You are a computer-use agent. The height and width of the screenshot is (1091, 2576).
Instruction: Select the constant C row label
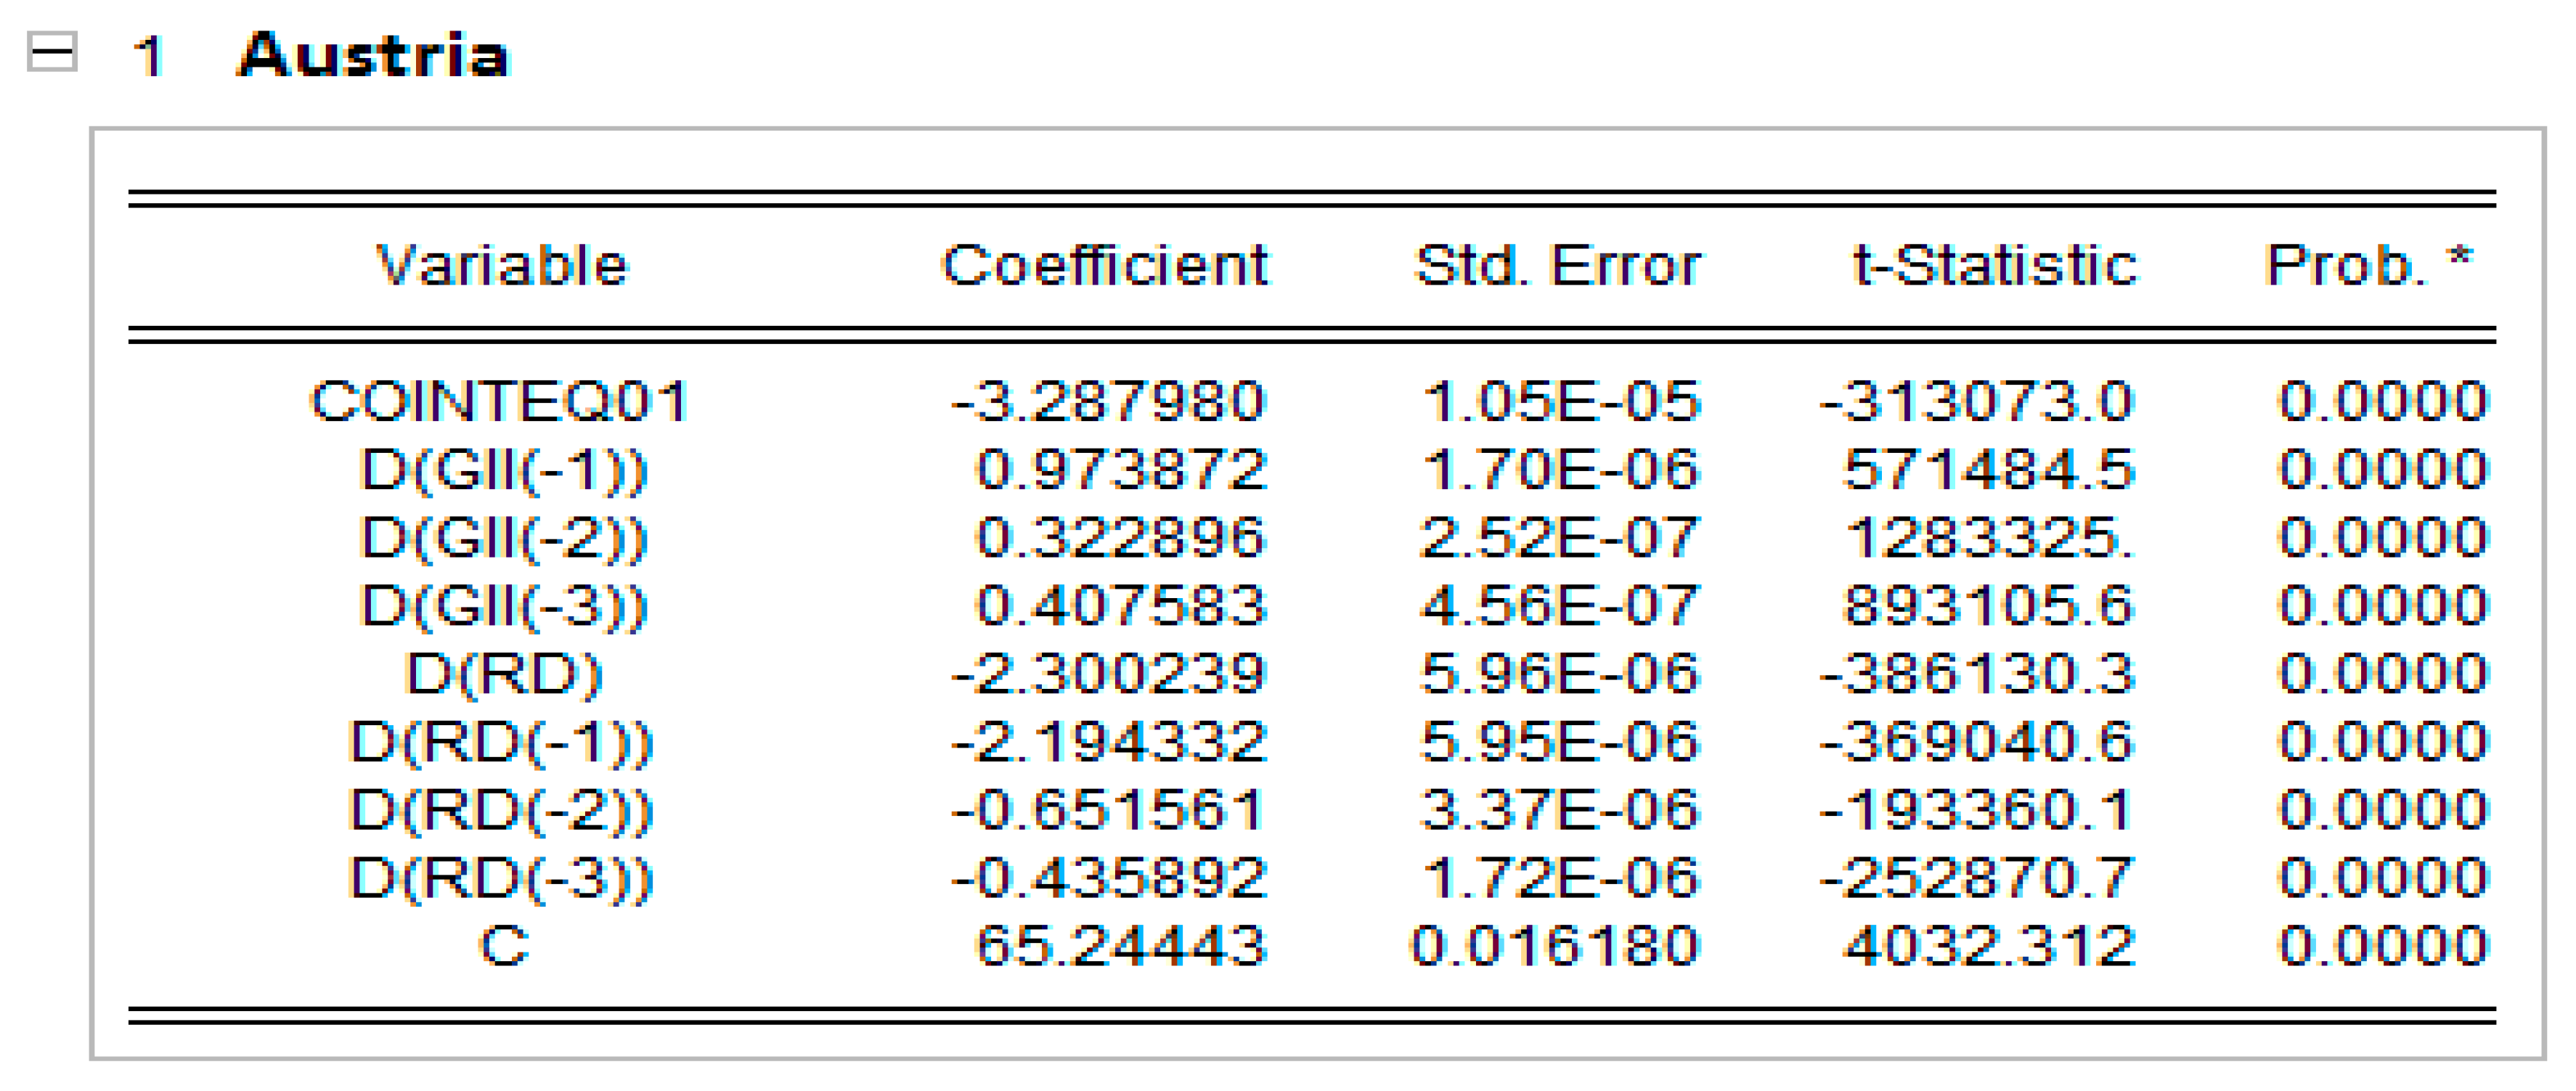coord(503,946)
